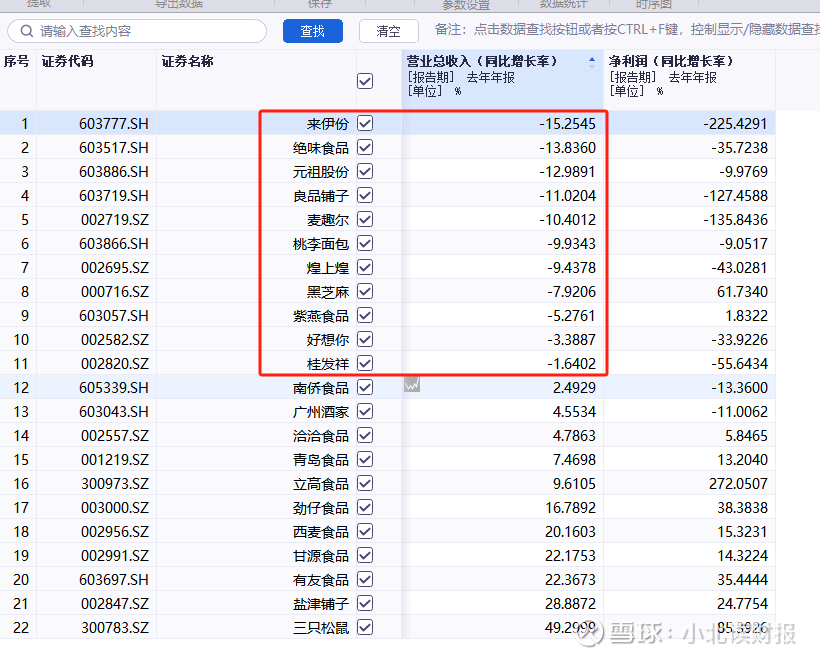820x659 pixels.
Task: Click the code cell 603886.SH
Action: 113,172
